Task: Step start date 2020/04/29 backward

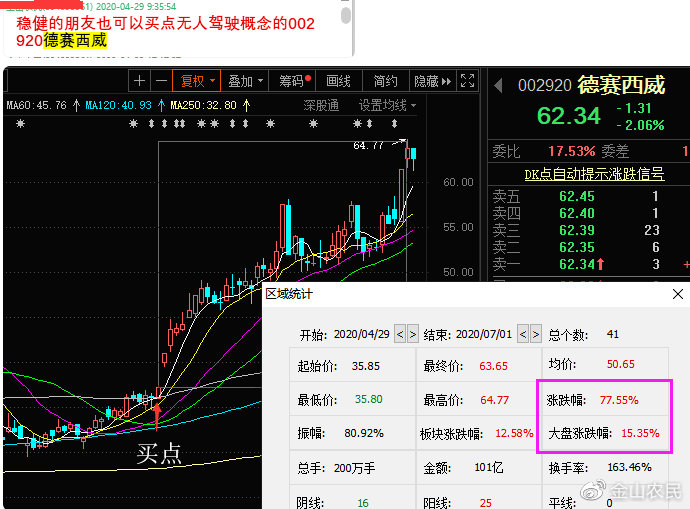Action: (400, 335)
